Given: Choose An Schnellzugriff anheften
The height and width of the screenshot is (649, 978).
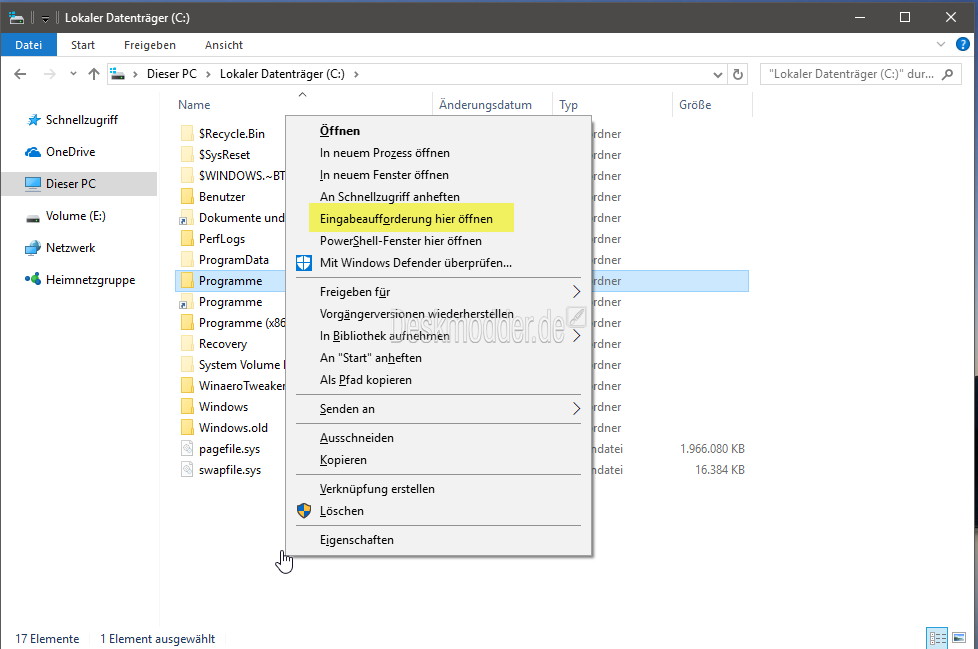Looking at the screenshot, I should pyautogui.click(x=438, y=196).
